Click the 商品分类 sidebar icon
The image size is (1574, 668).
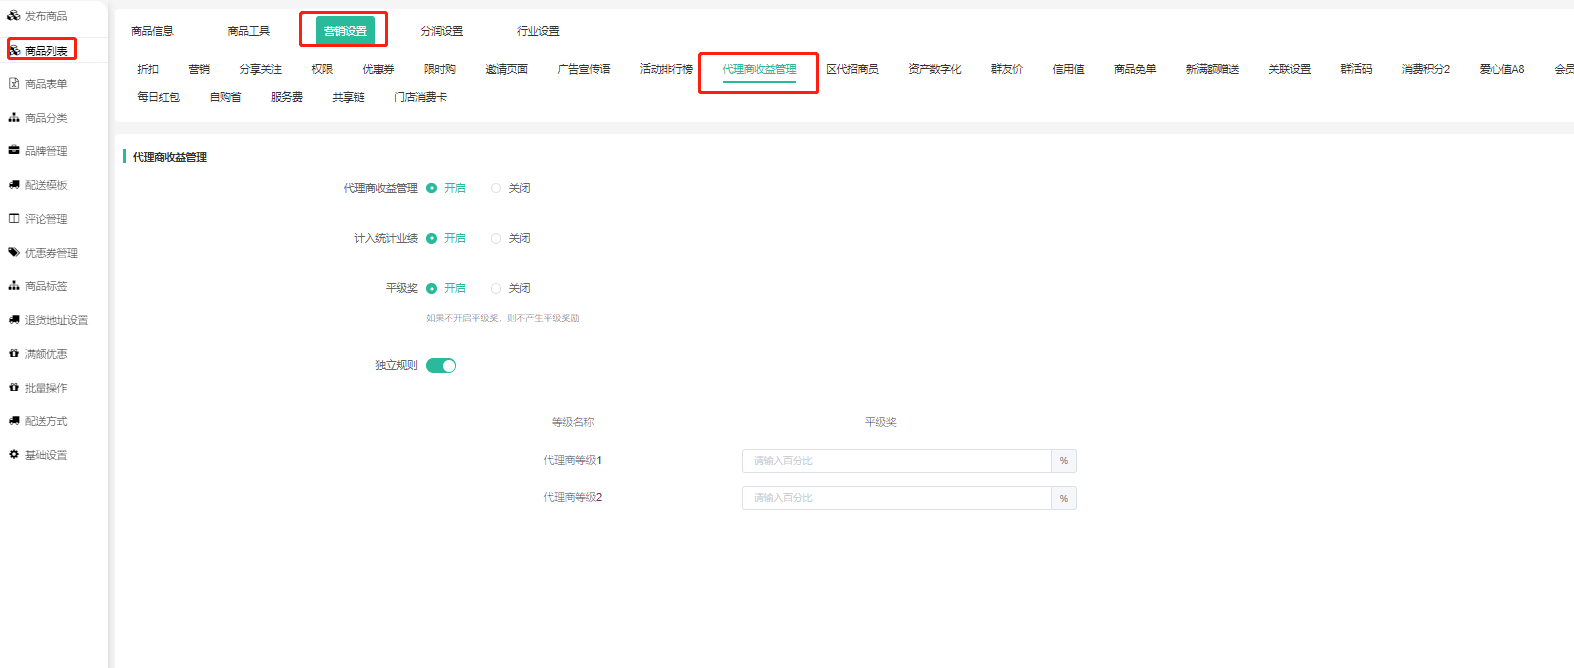(14, 118)
